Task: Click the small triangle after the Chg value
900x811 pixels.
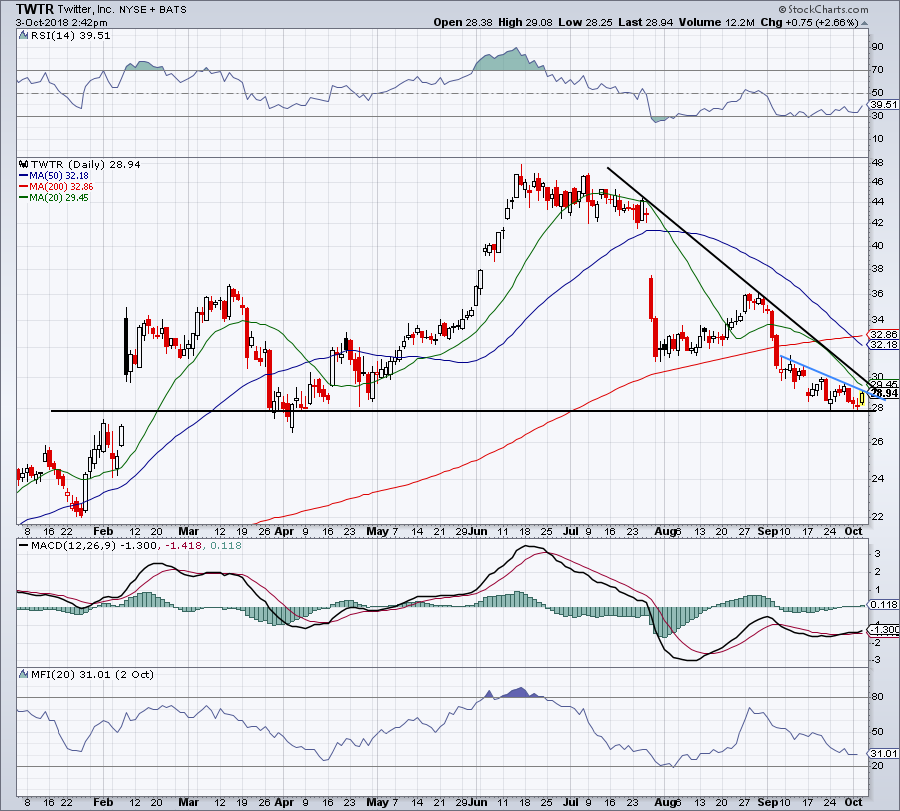Action: [x=864, y=24]
